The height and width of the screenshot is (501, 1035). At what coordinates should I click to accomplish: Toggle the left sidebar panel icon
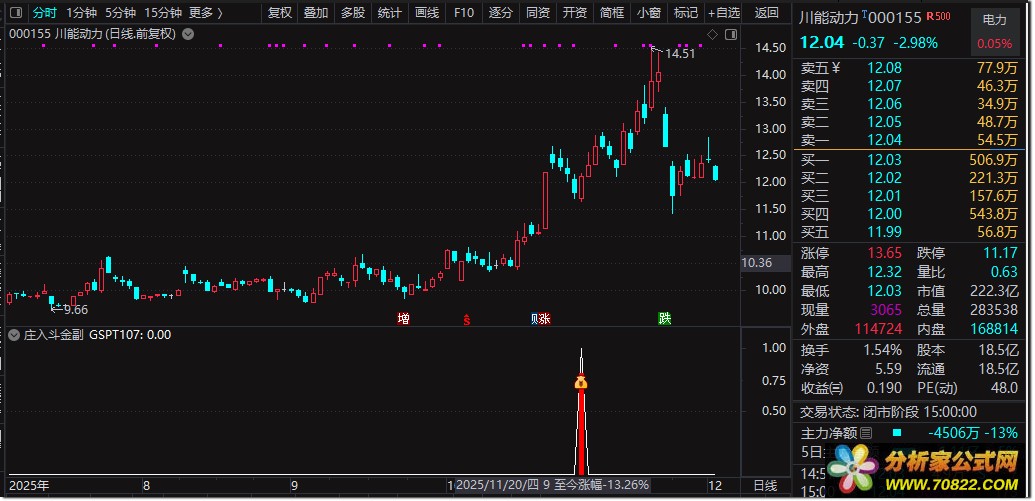[x=17, y=13]
